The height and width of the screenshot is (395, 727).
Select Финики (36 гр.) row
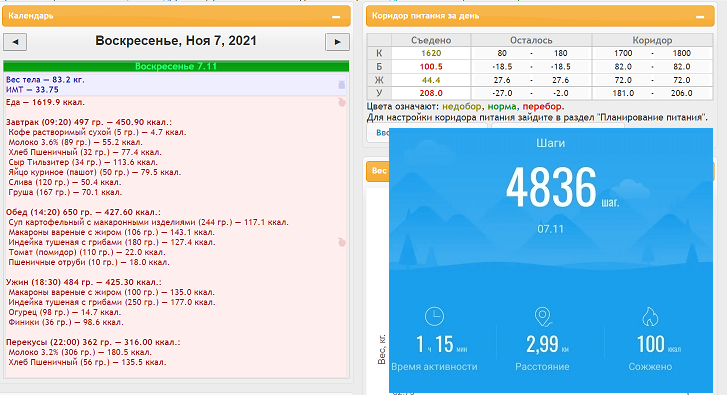(66, 322)
